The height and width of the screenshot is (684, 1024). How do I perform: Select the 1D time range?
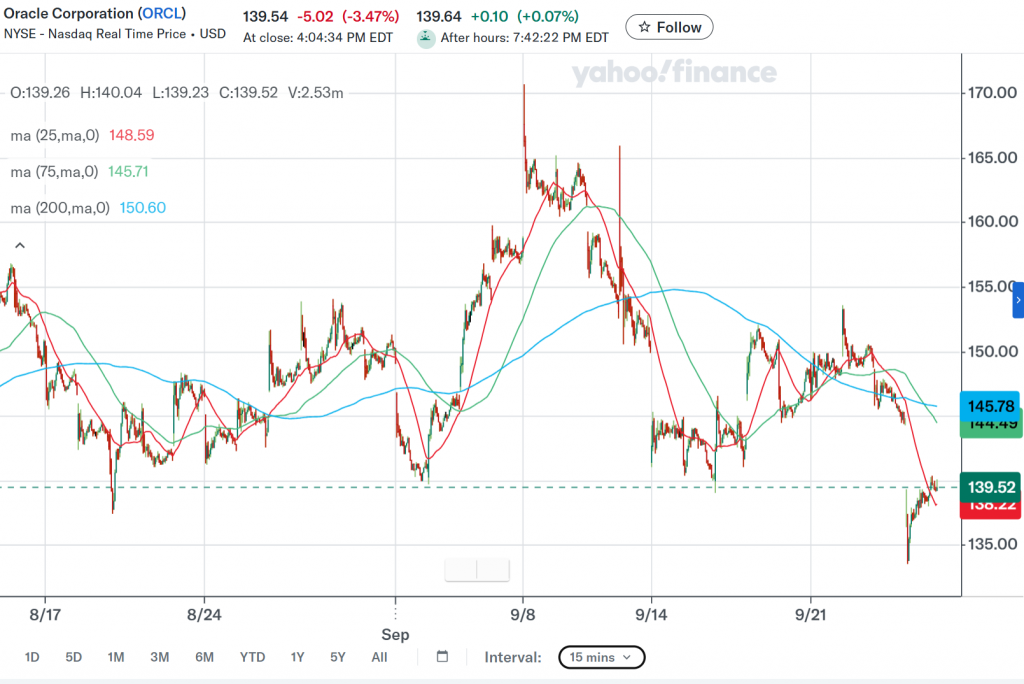point(32,657)
